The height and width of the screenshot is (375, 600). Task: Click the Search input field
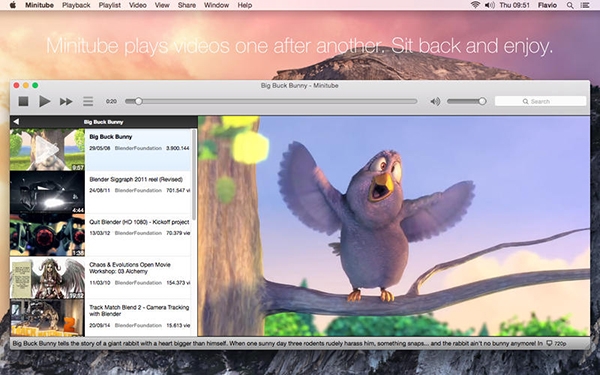540,101
